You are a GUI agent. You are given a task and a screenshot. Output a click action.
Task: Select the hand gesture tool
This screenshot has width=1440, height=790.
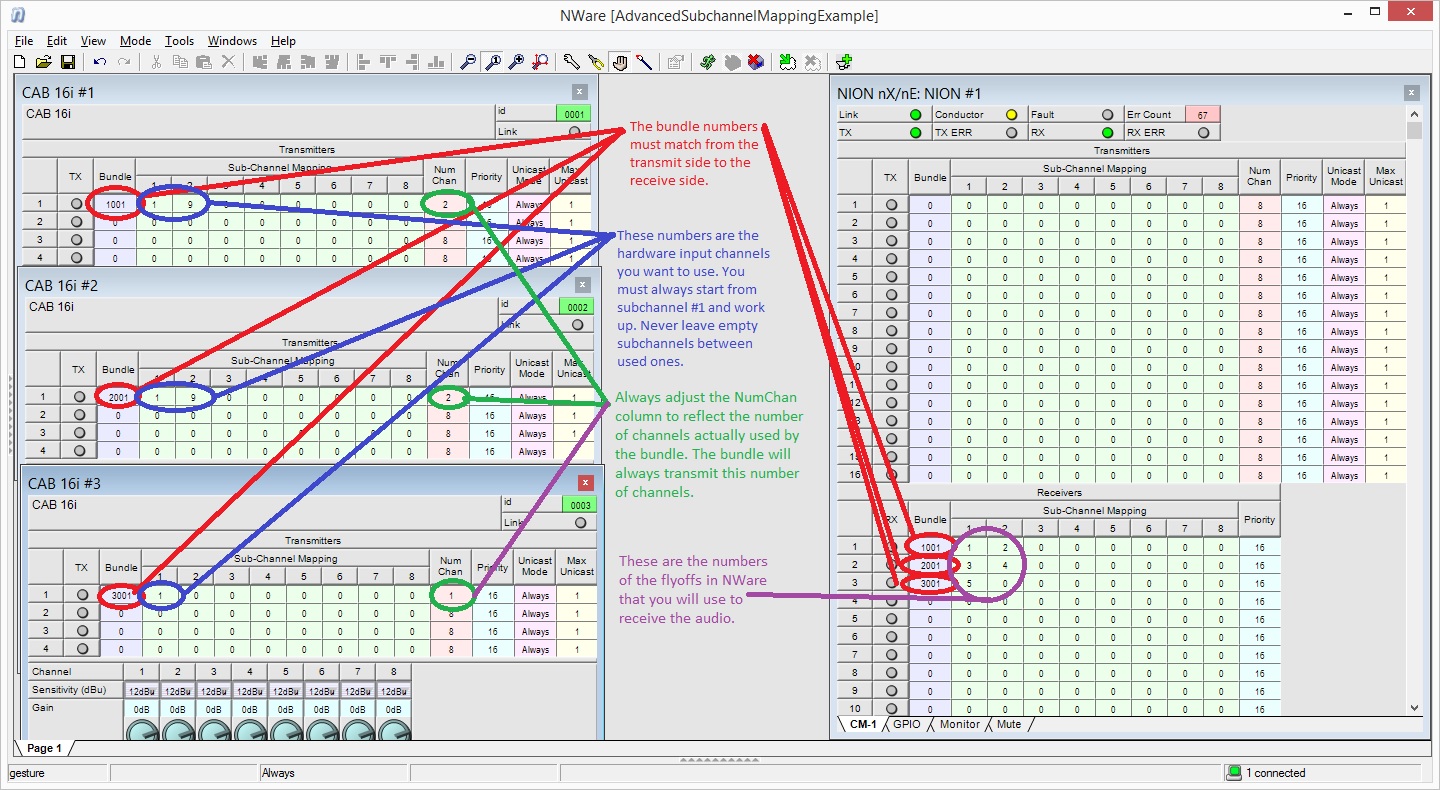620,62
